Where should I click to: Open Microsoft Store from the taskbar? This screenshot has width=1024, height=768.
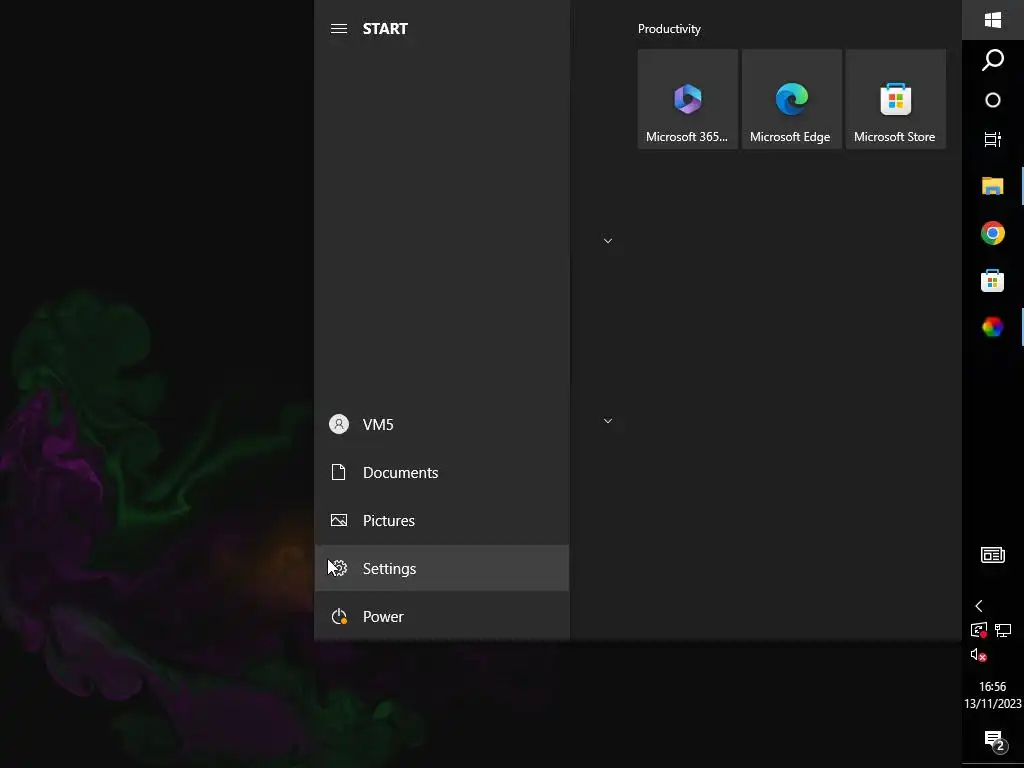pyautogui.click(x=993, y=280)
